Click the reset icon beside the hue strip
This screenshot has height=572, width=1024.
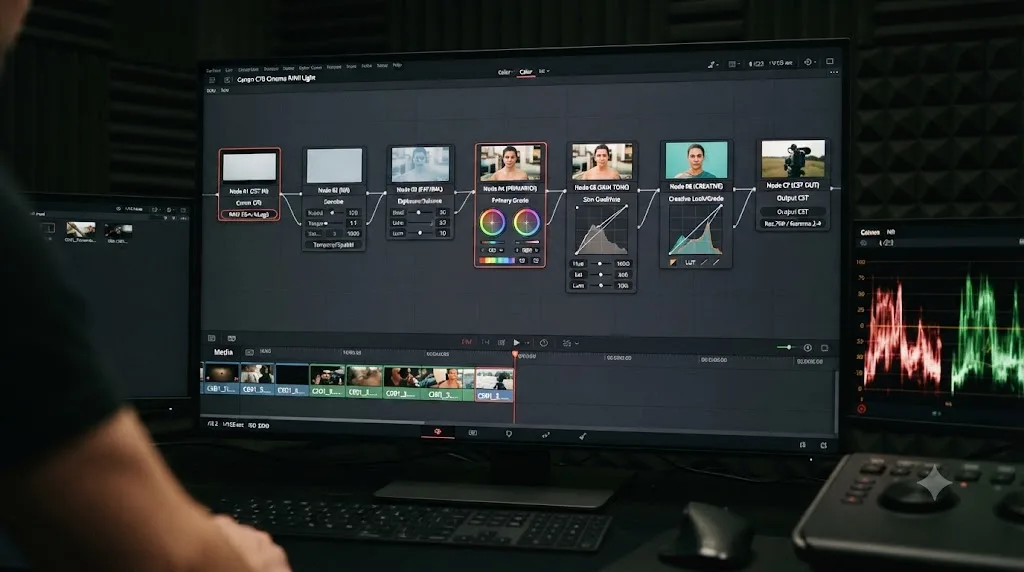point(522,261)
